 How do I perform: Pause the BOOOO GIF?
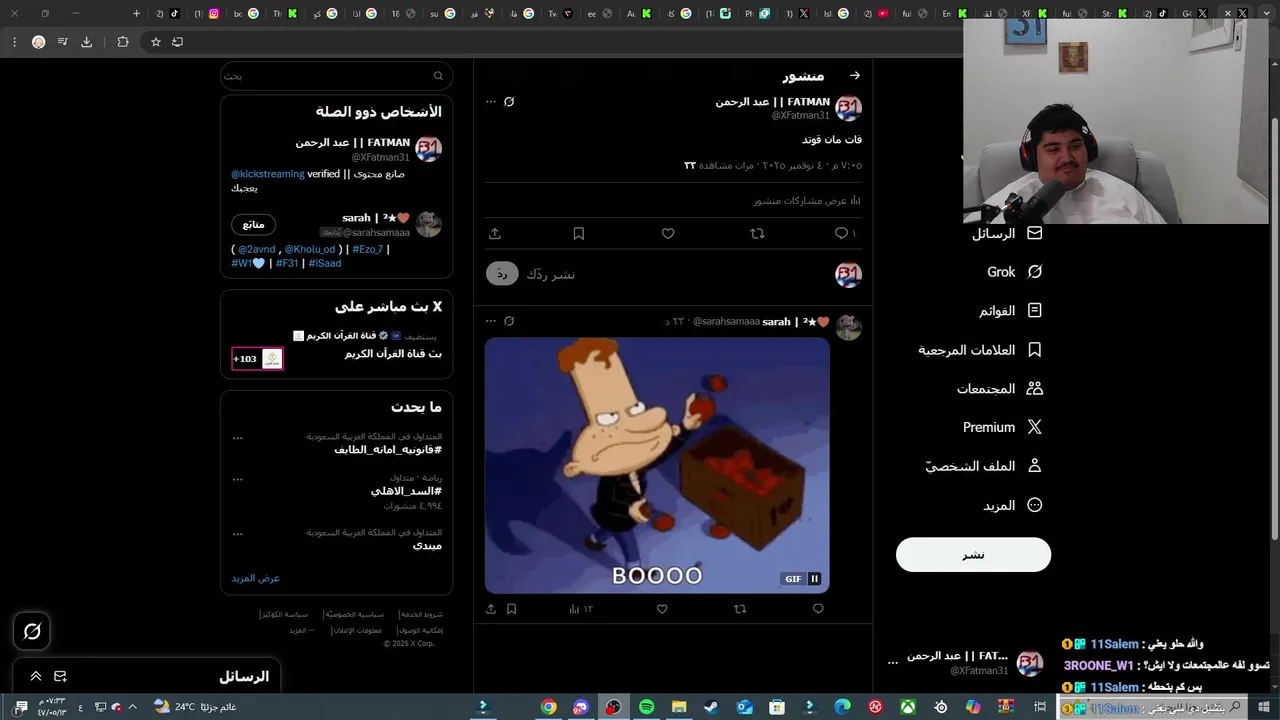tap(815, 579)
